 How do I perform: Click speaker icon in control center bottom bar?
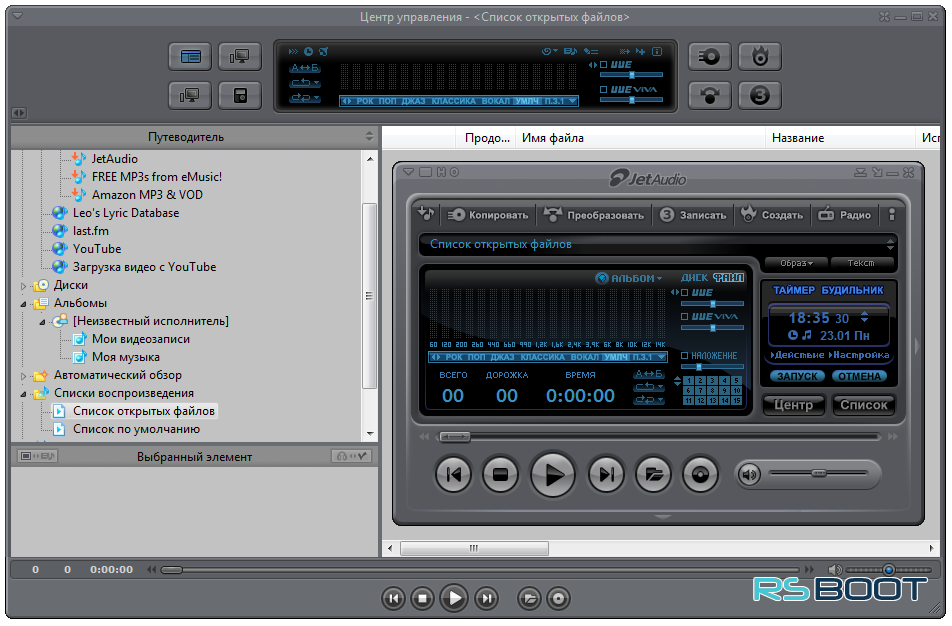pyautogui.click(x=835, y=570)
